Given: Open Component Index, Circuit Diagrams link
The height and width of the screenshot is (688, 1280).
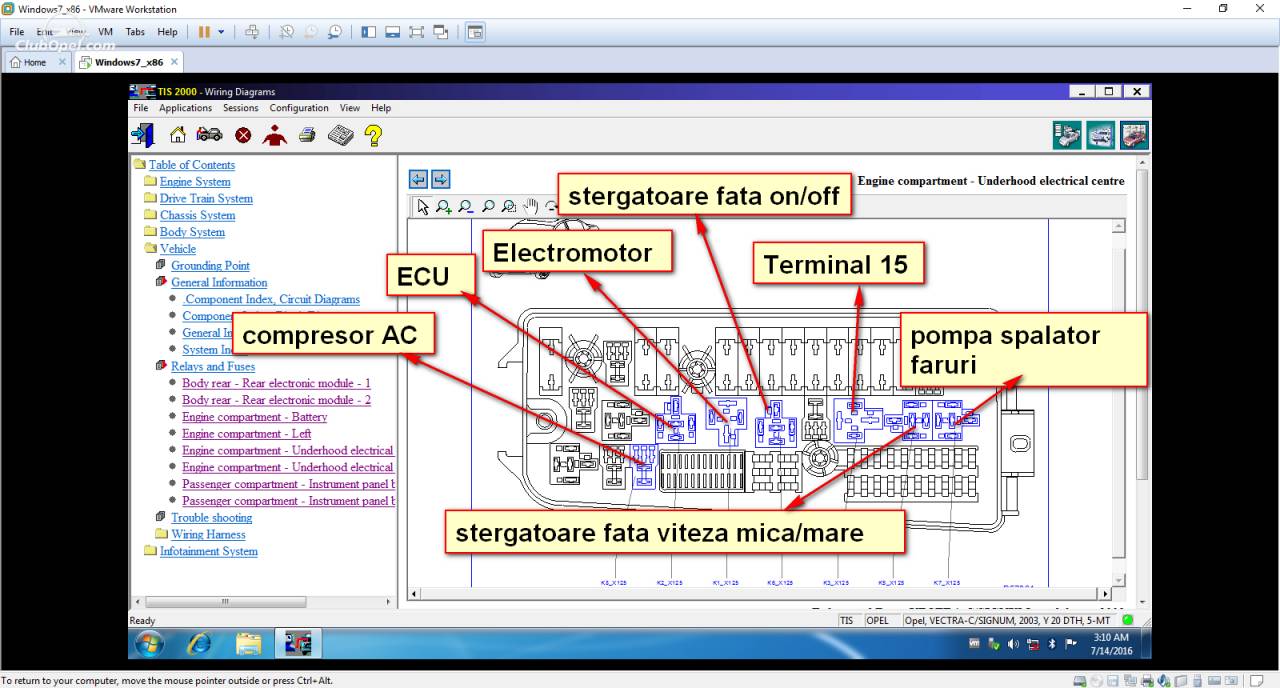Looking at the screenshot, I should coord(271,299).
